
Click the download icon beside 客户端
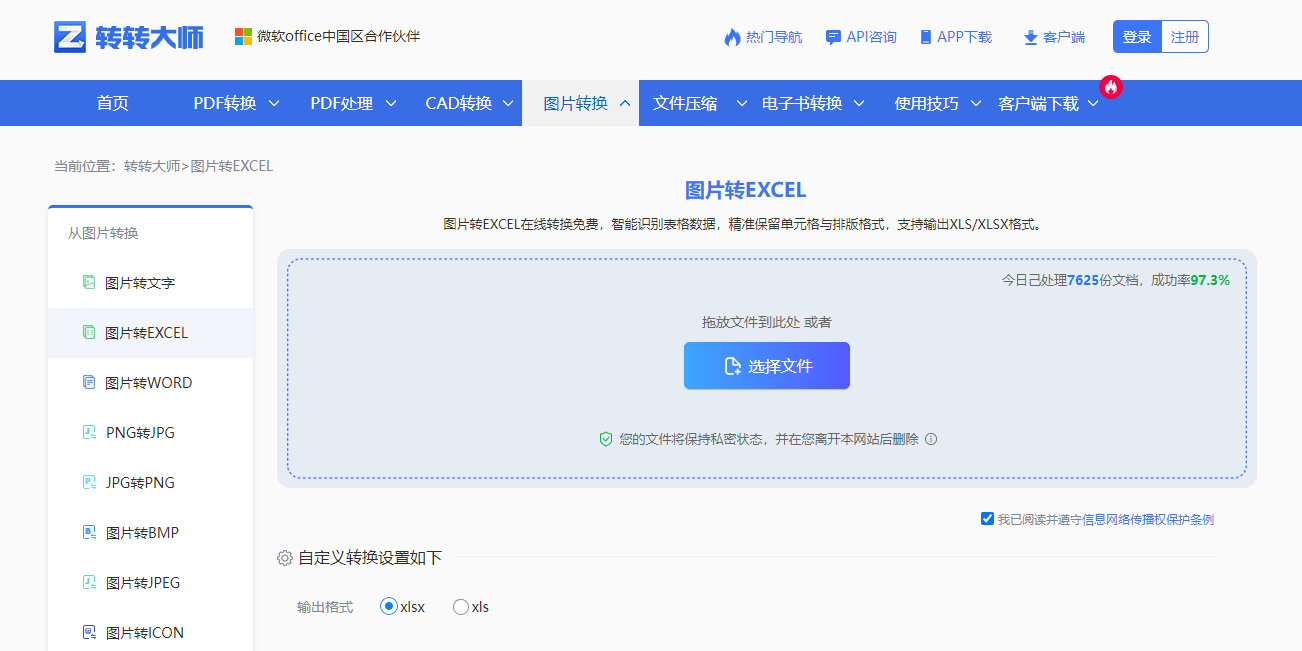(1031, 38)
